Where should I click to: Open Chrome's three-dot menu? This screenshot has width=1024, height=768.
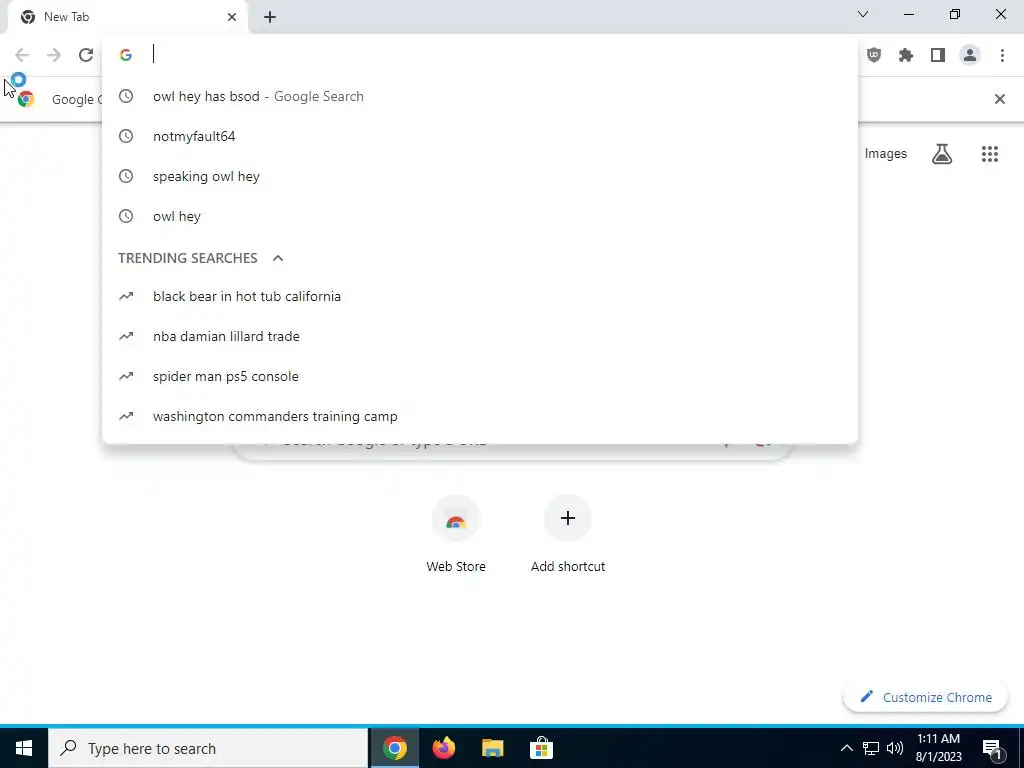coord(1002,55)
